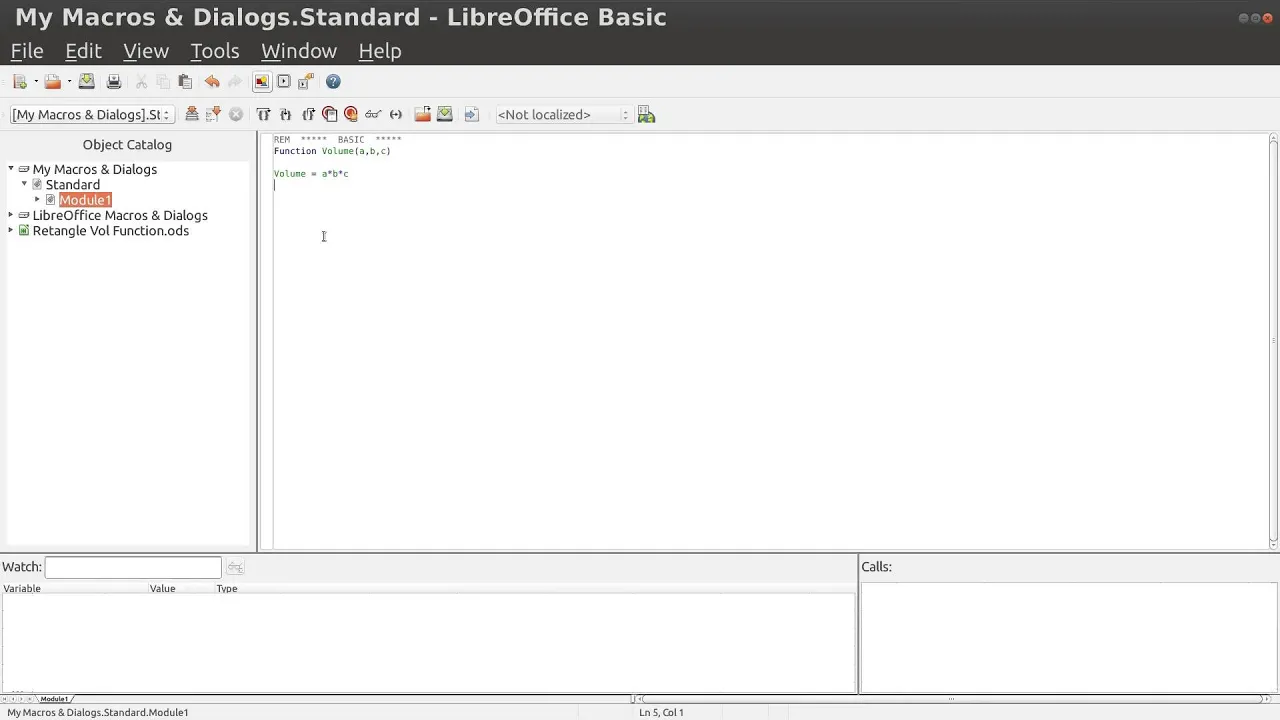Open the File menu
1280x720 pixels.
pyautogui.click(x=27, y=51)
